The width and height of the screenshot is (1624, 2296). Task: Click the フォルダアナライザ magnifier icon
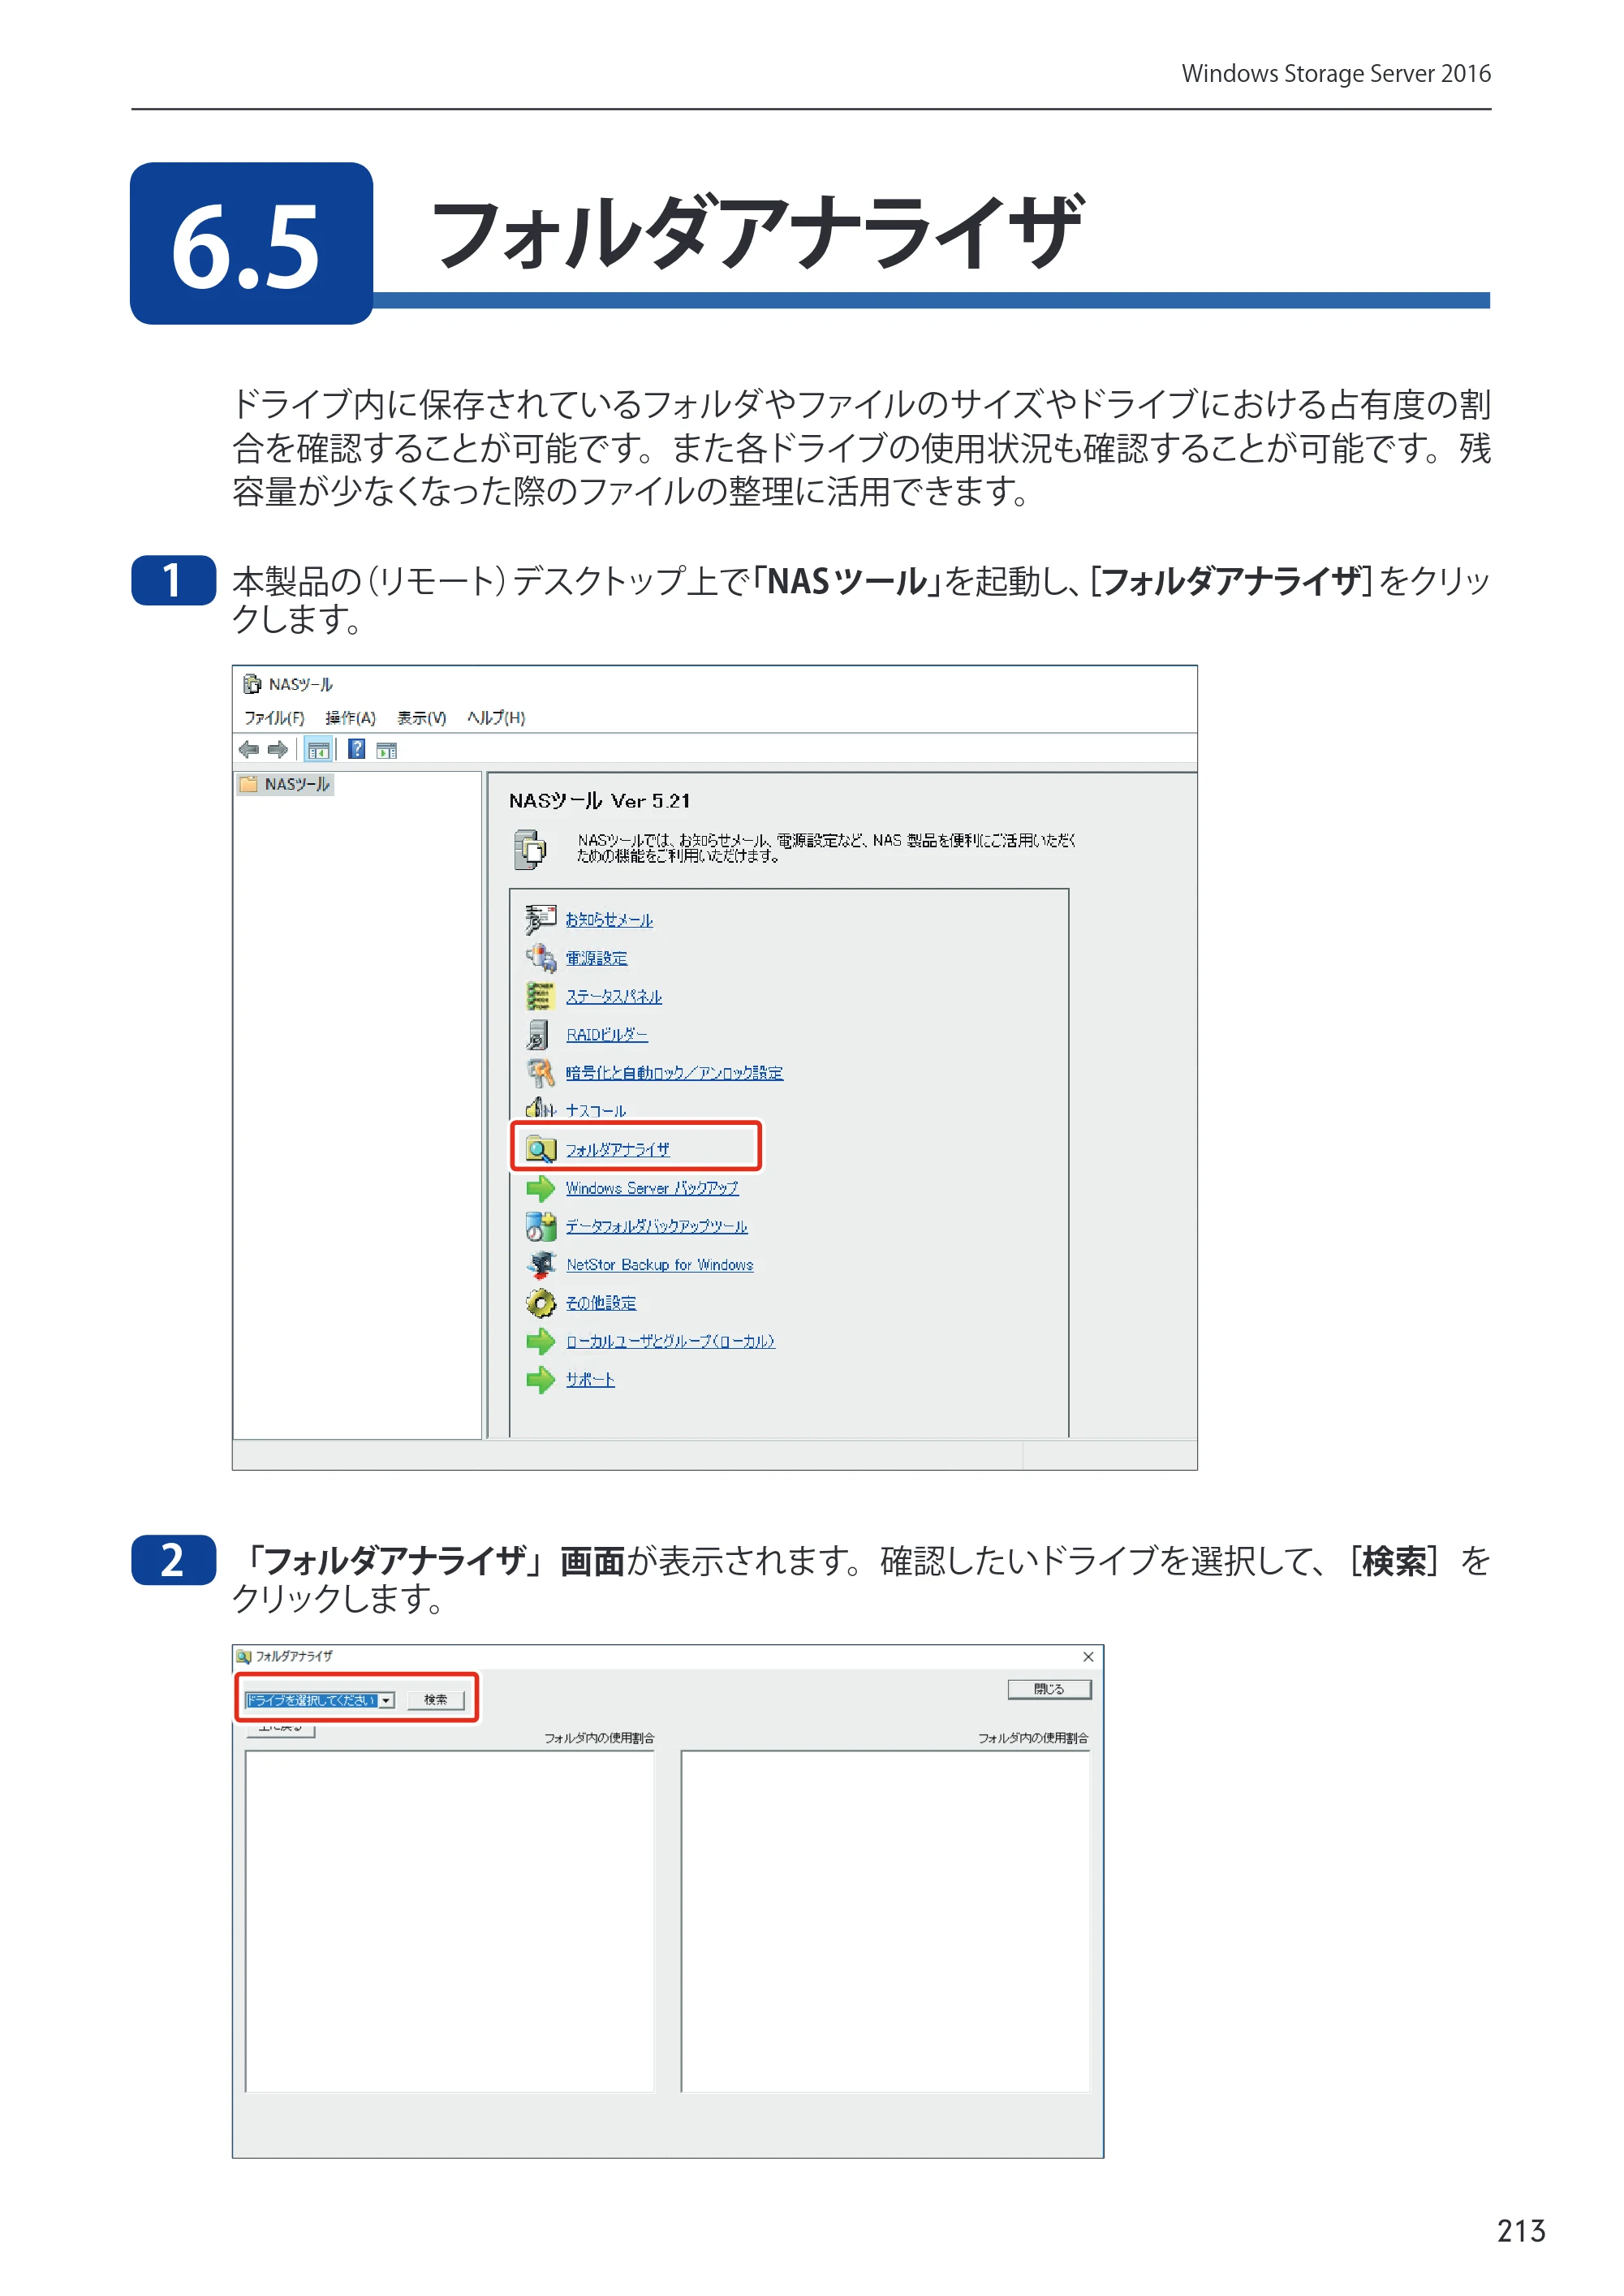point(541,1149)
